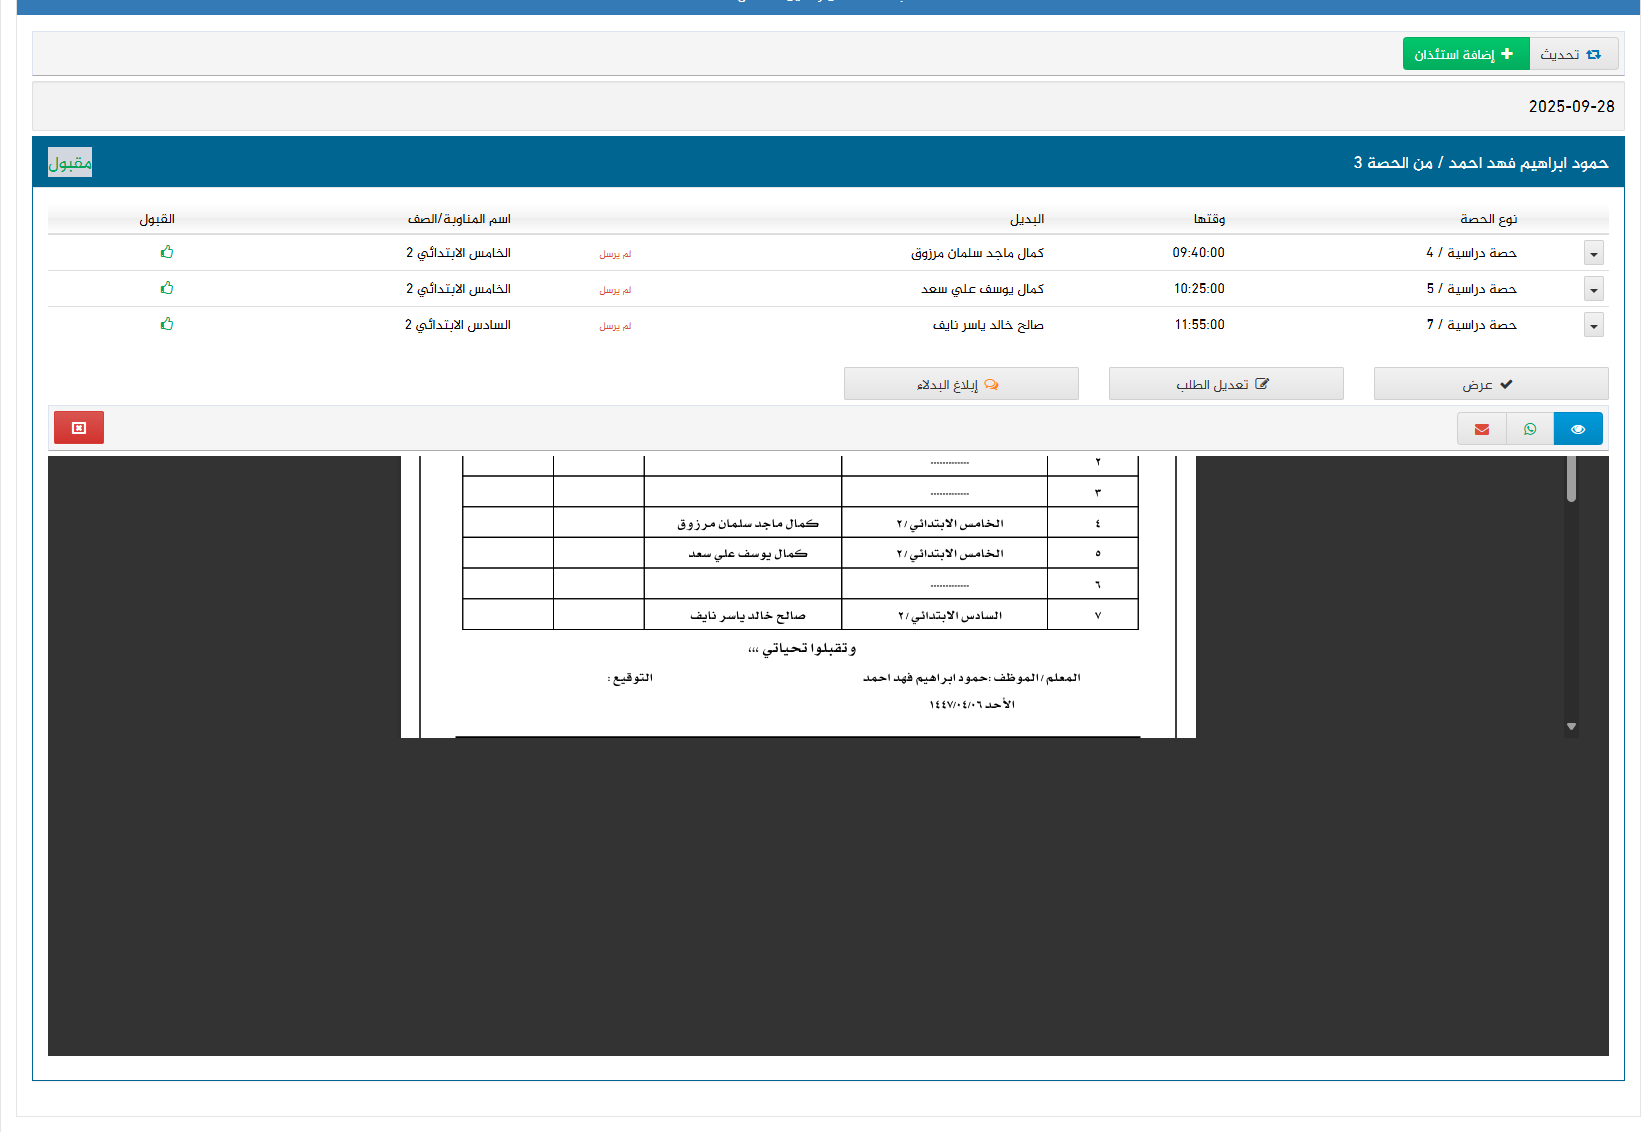Click لم يرسل status for صالح خالد
Screen dimensions: 1642x1132
pyautogui.click(x=615, y=326)
